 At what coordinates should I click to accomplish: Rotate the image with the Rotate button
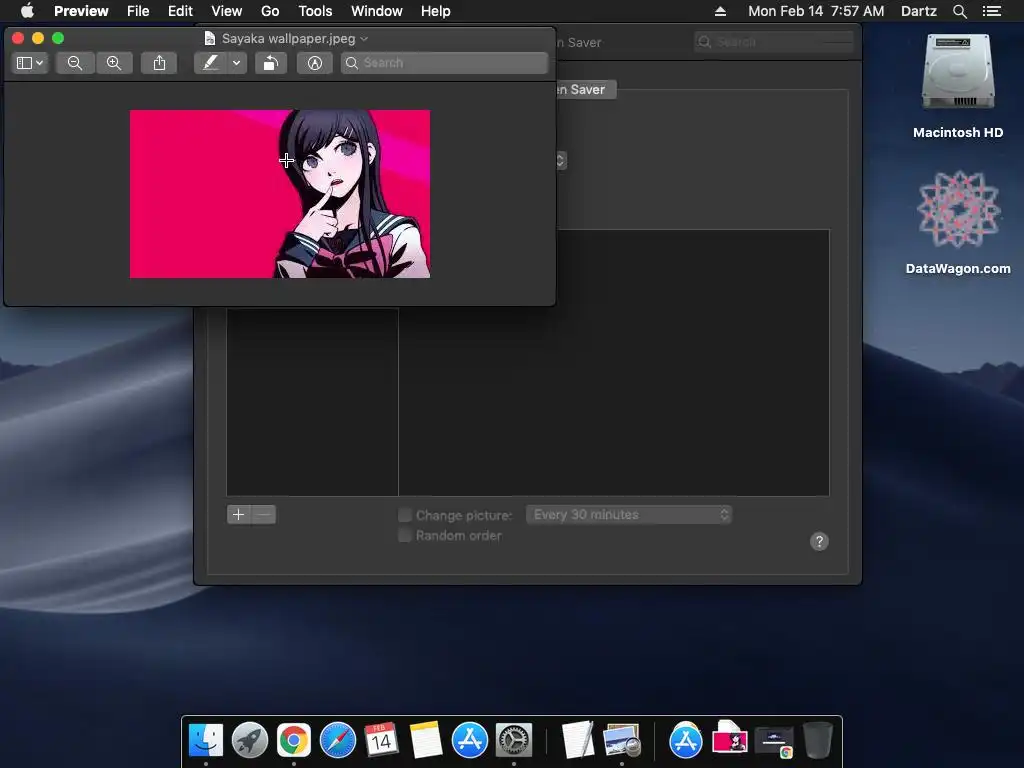(270, 63)
